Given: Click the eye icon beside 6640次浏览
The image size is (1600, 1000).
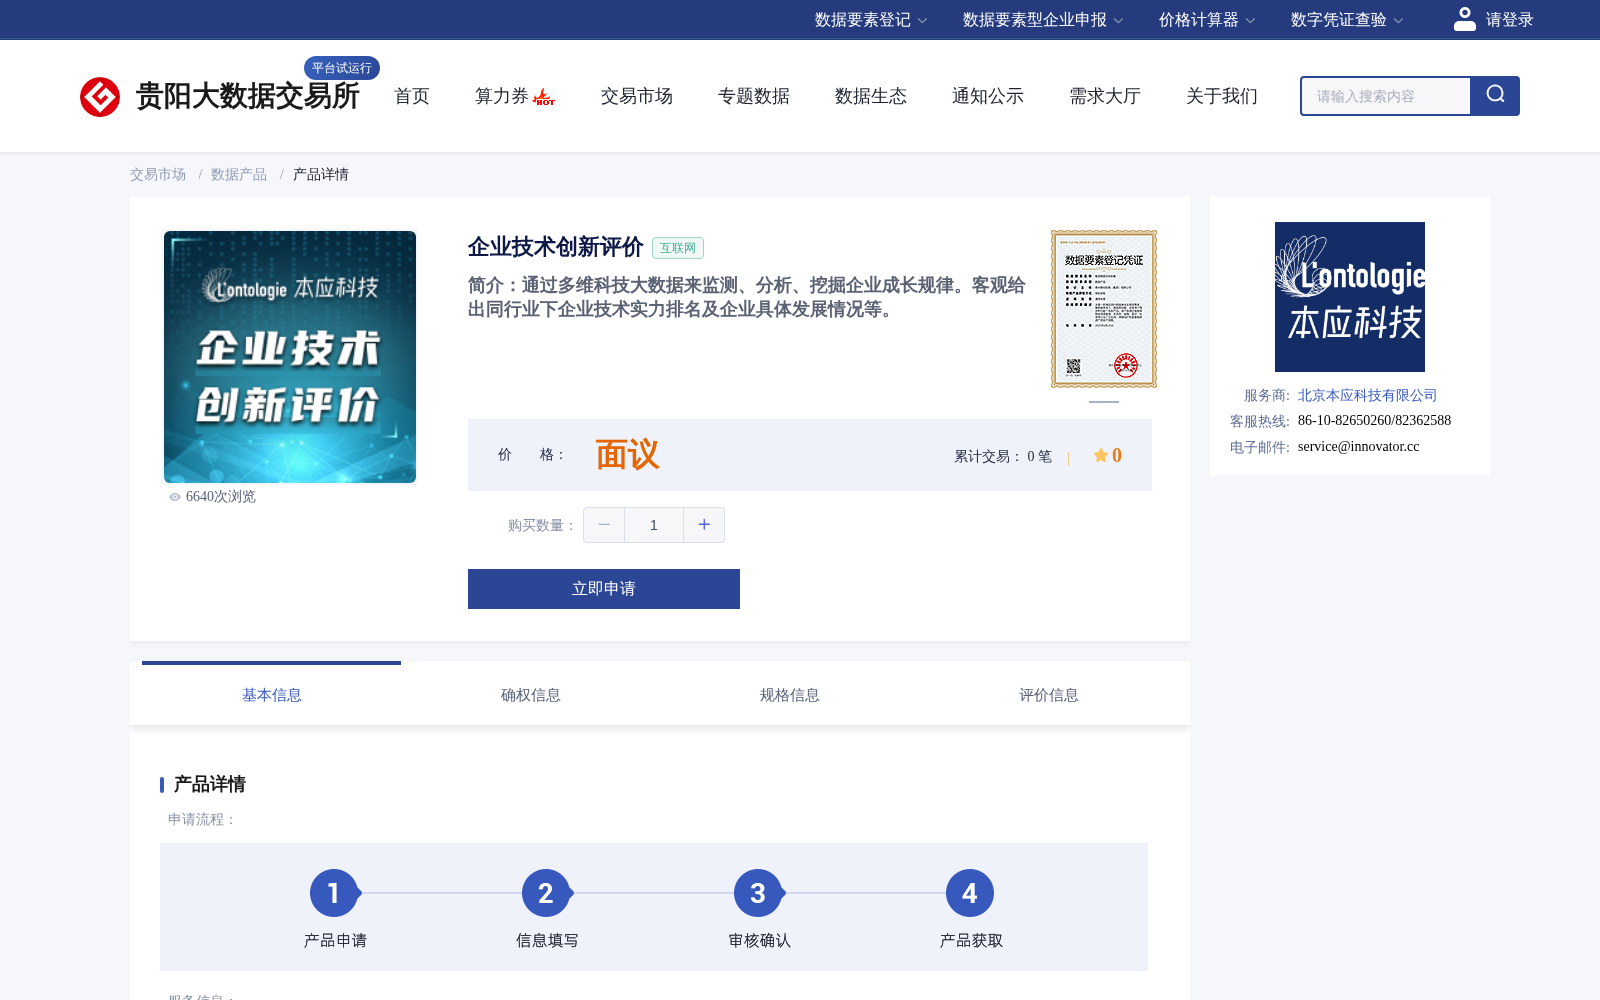Looking at the screenshot, I should 175,497.
